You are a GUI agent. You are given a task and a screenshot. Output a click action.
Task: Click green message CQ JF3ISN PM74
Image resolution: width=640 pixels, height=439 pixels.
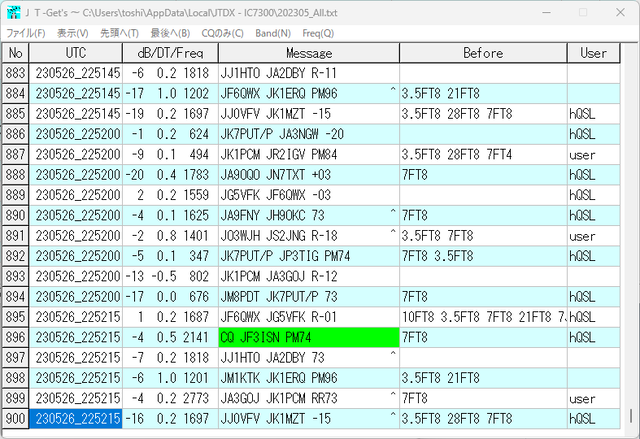(309, 337)
